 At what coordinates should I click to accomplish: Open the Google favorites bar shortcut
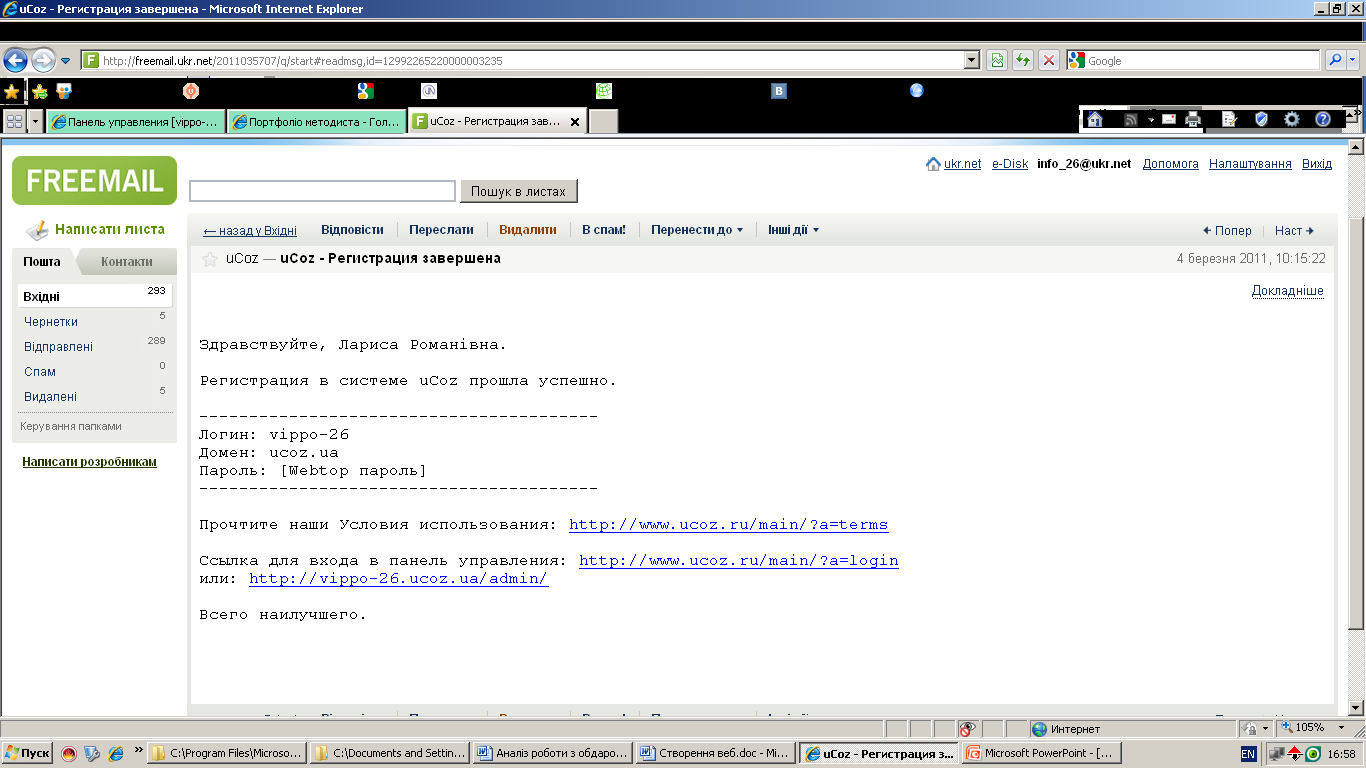[x=365, y=91]
